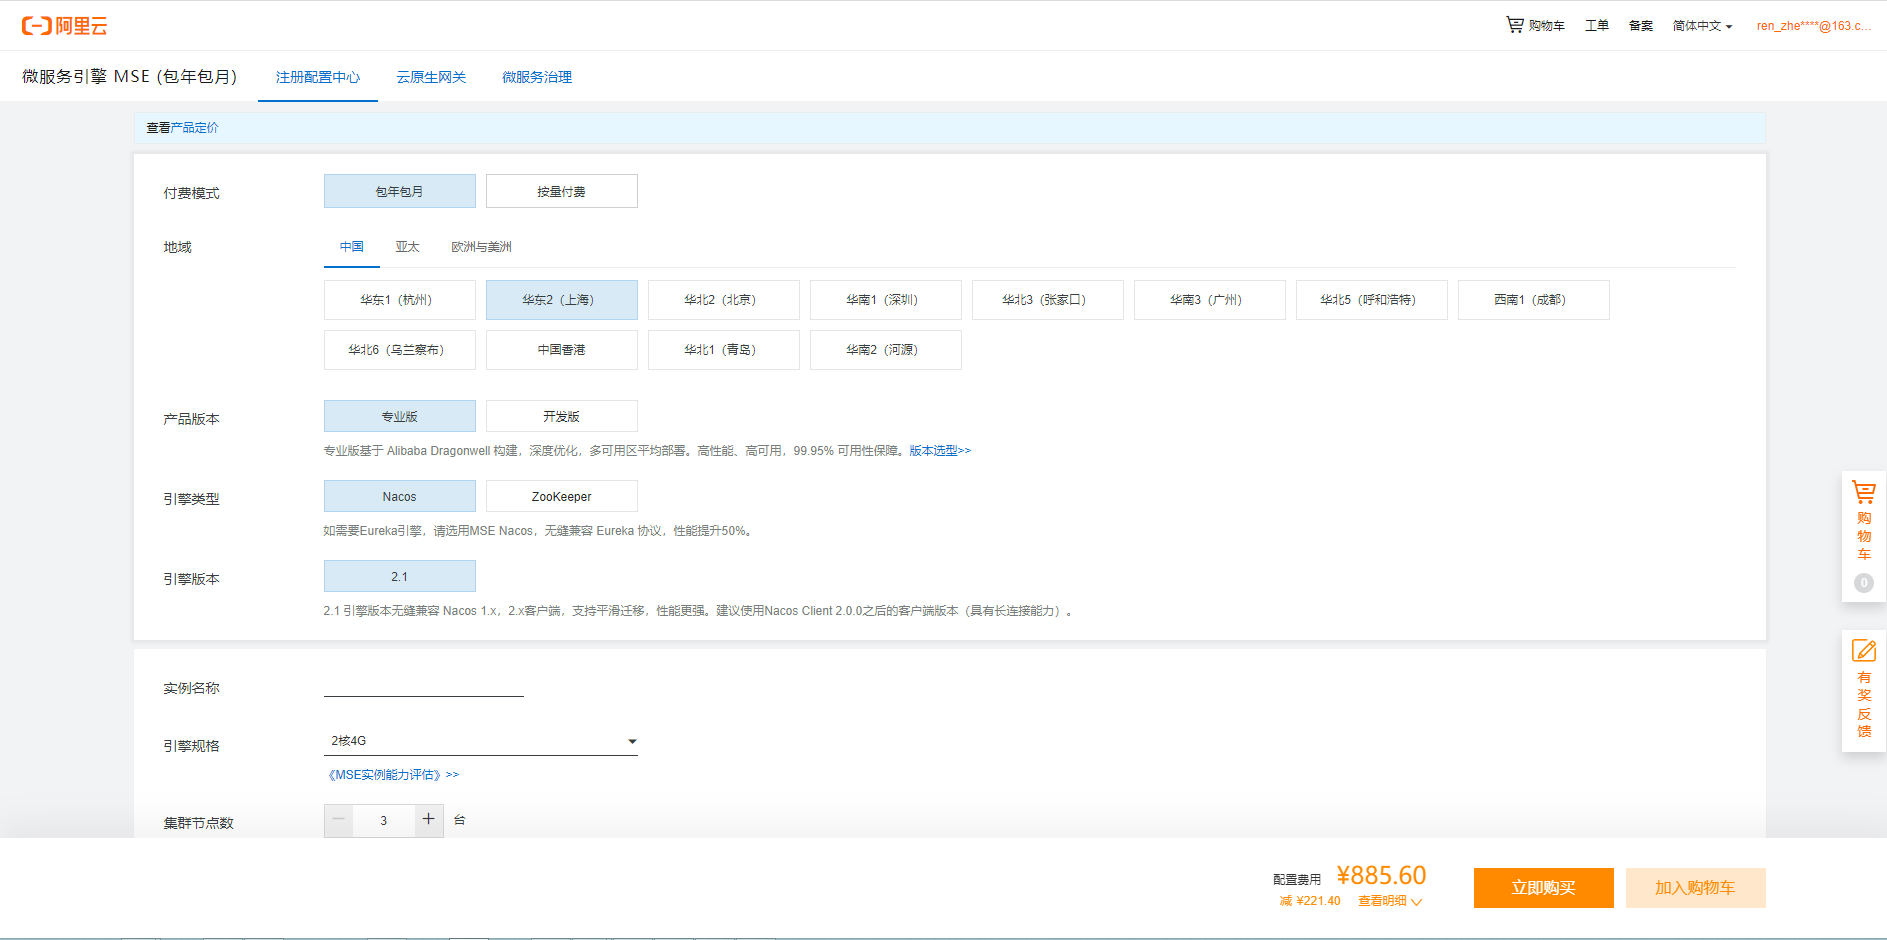Open the shopping cart icon in header

tap(1515, 25)
